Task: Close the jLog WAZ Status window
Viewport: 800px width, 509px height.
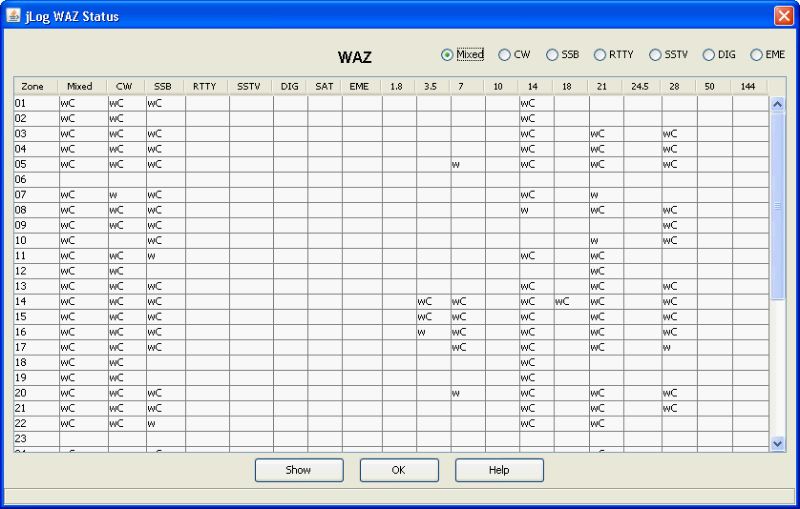Action: (783, 16)
